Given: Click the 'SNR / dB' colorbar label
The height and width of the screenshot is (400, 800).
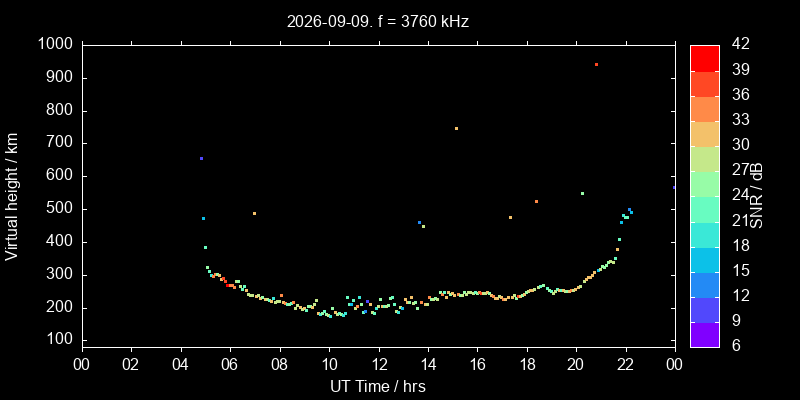Looking at the screenshot, I should click(x=757, y=196).
